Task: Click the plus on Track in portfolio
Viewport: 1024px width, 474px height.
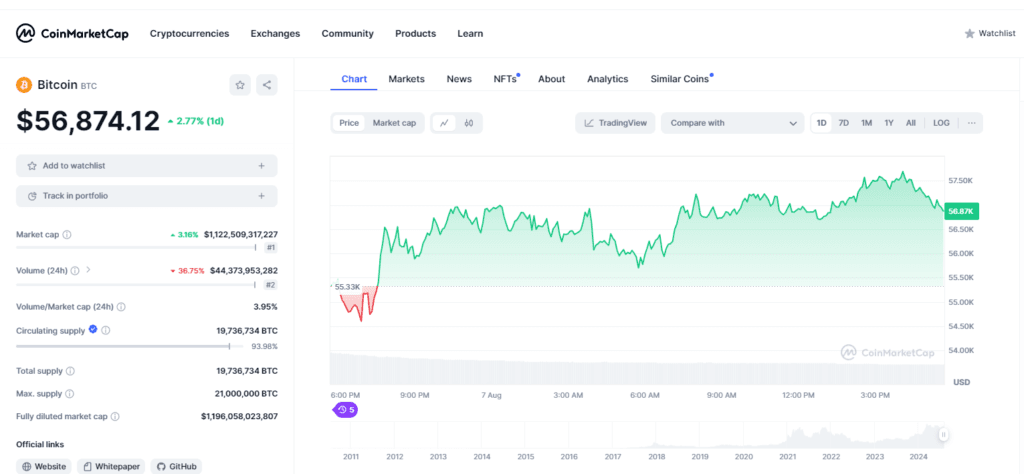Action: [261, 196]
